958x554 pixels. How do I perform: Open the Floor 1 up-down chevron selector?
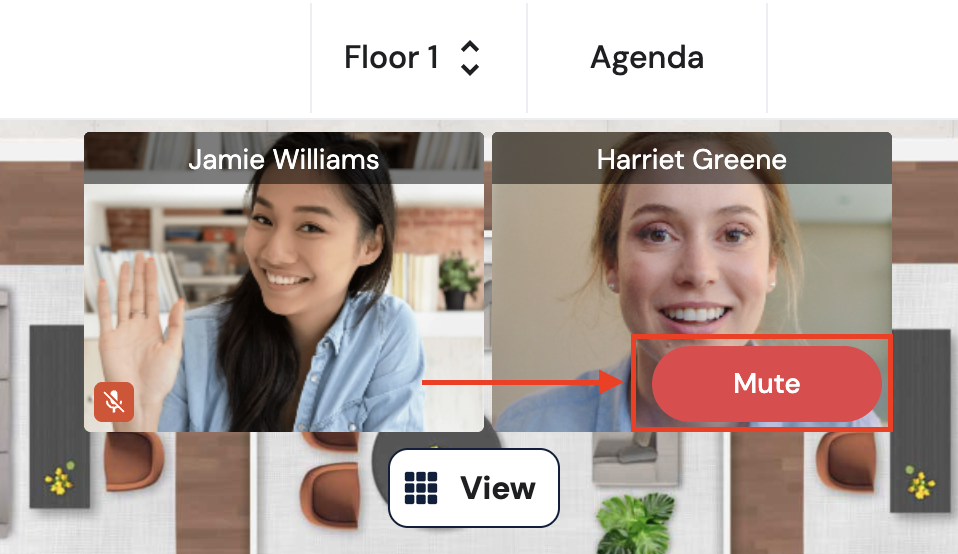469,58
